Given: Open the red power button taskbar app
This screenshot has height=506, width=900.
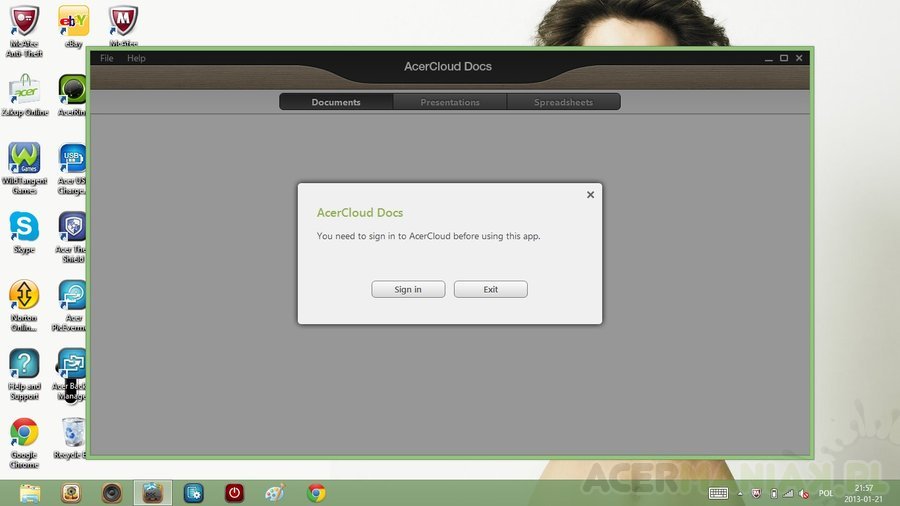Looking at the screenshot, I should (234, 493).
